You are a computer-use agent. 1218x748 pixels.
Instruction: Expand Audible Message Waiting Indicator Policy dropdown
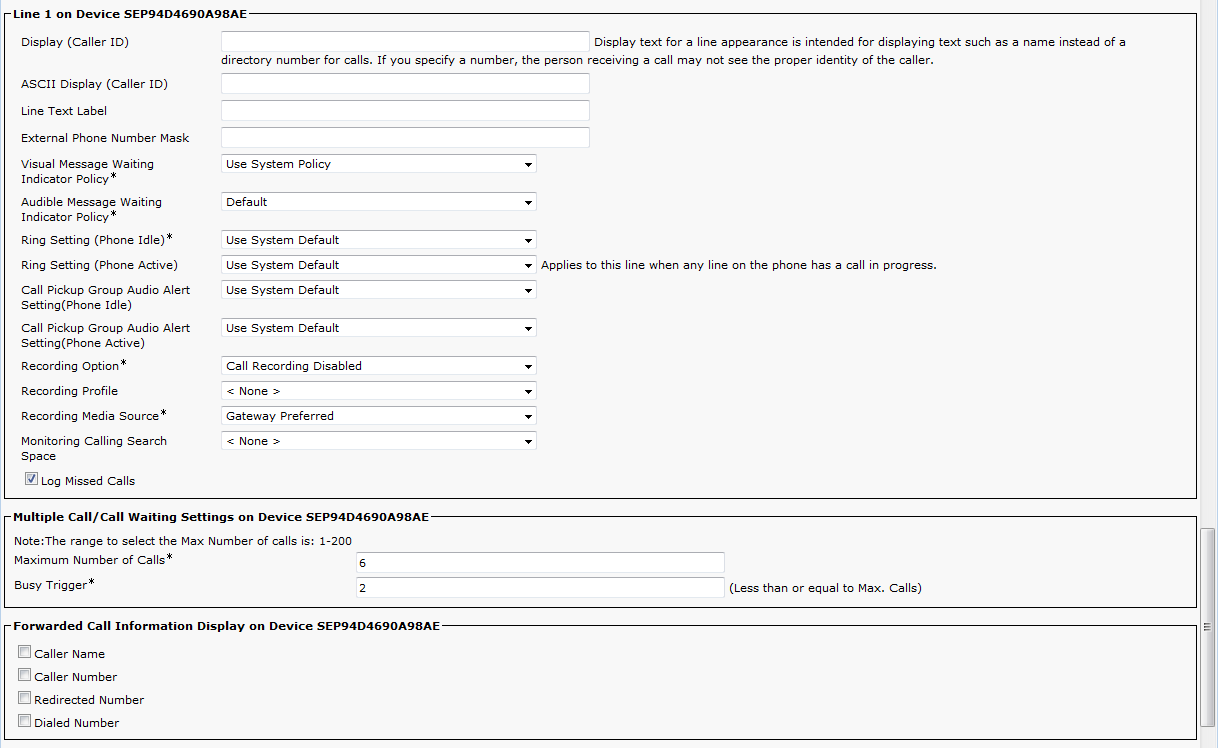pyautogui.click(x=378, y=202)
